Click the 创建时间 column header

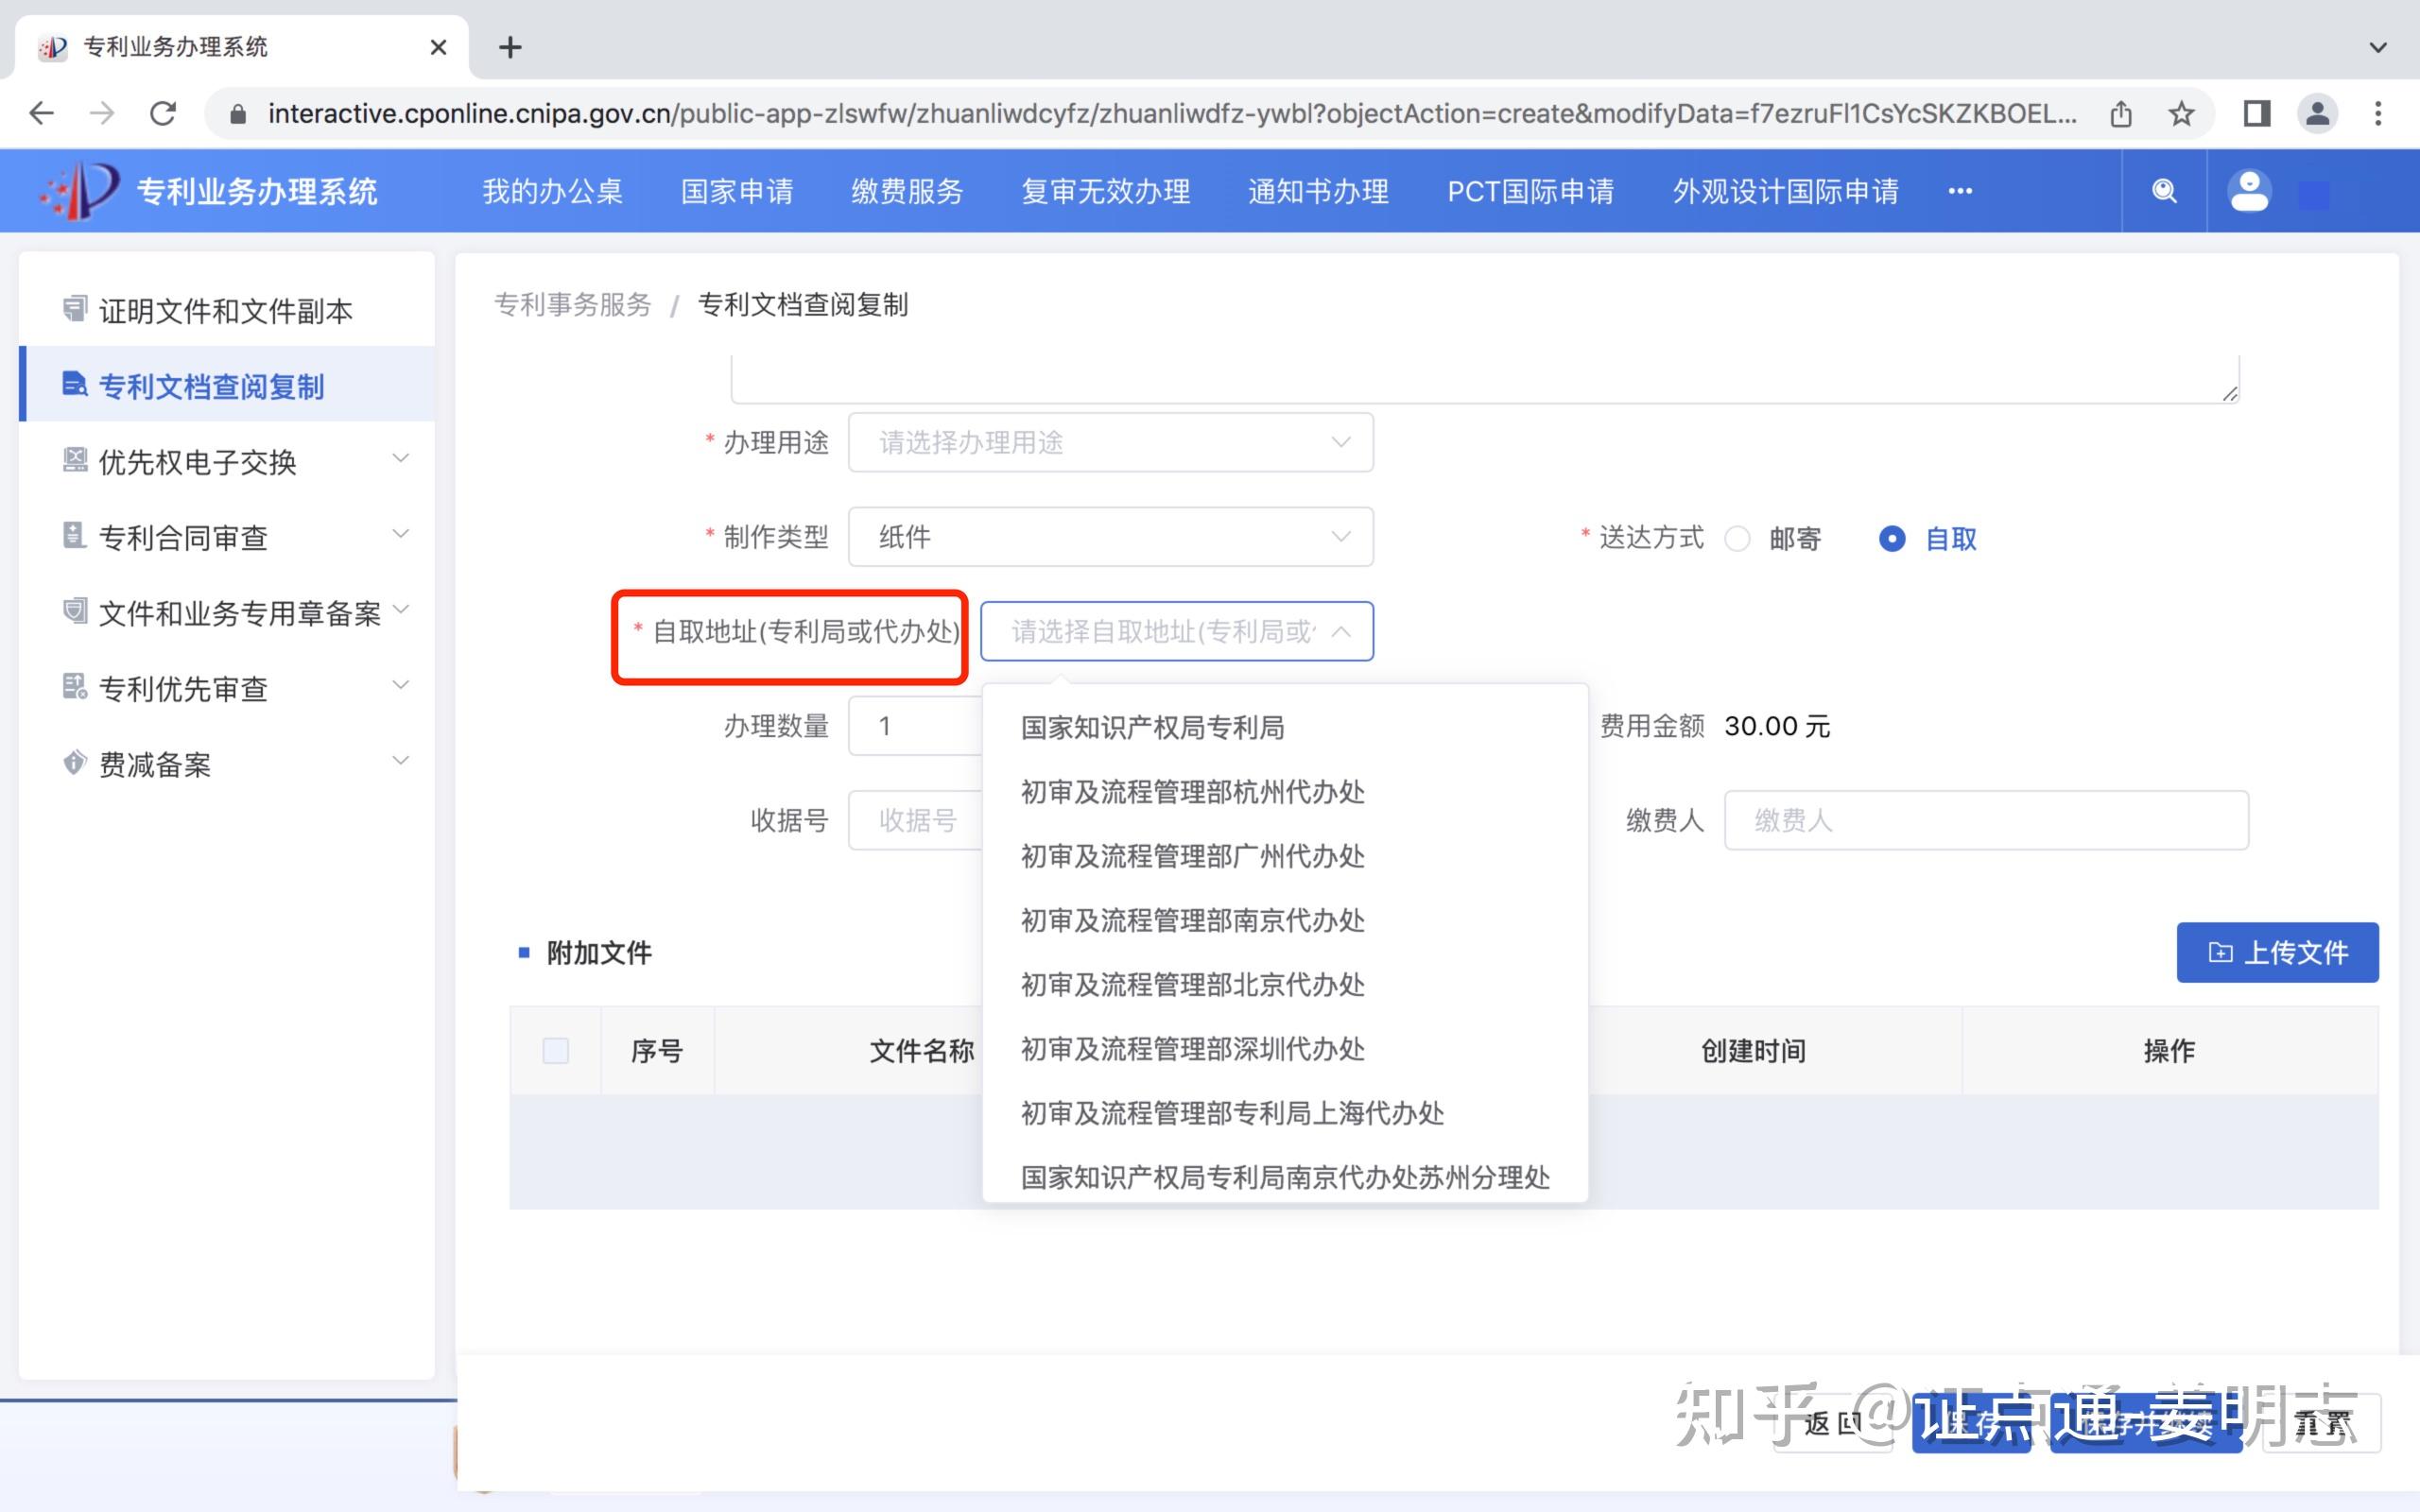(1753, 1051)
